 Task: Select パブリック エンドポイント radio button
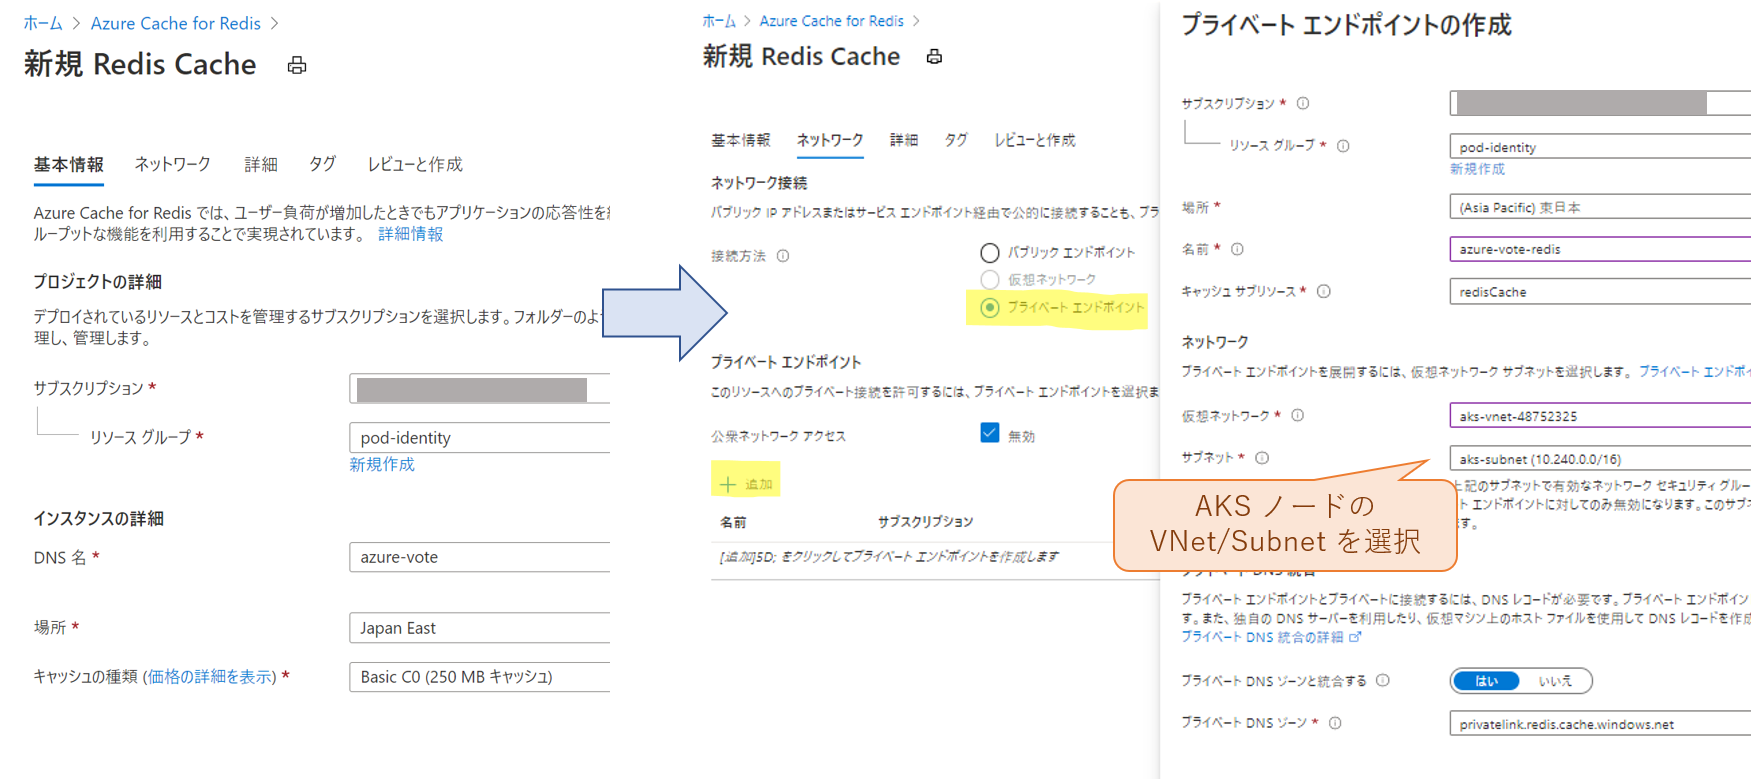(990, 253)
